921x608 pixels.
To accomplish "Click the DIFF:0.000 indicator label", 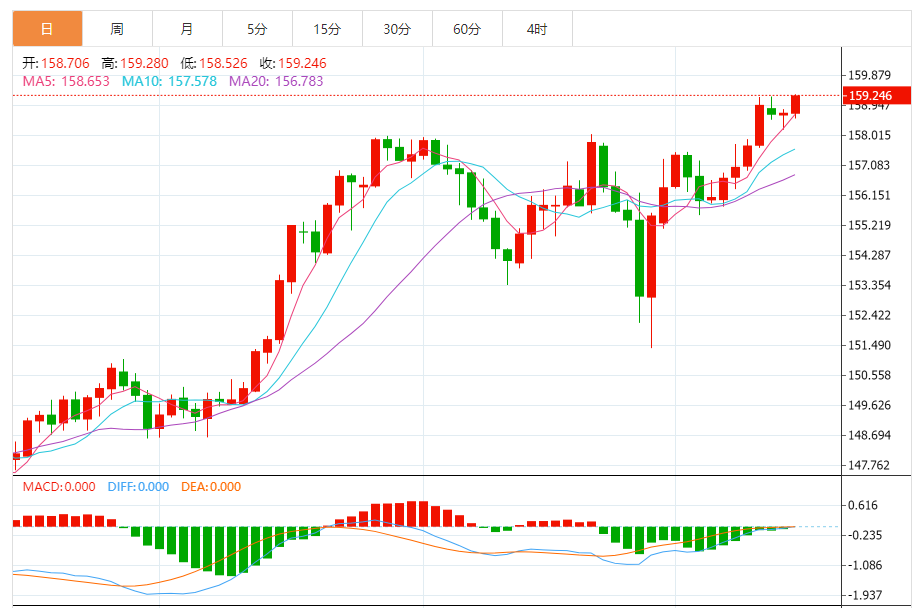I will click(x=138, y=486).
